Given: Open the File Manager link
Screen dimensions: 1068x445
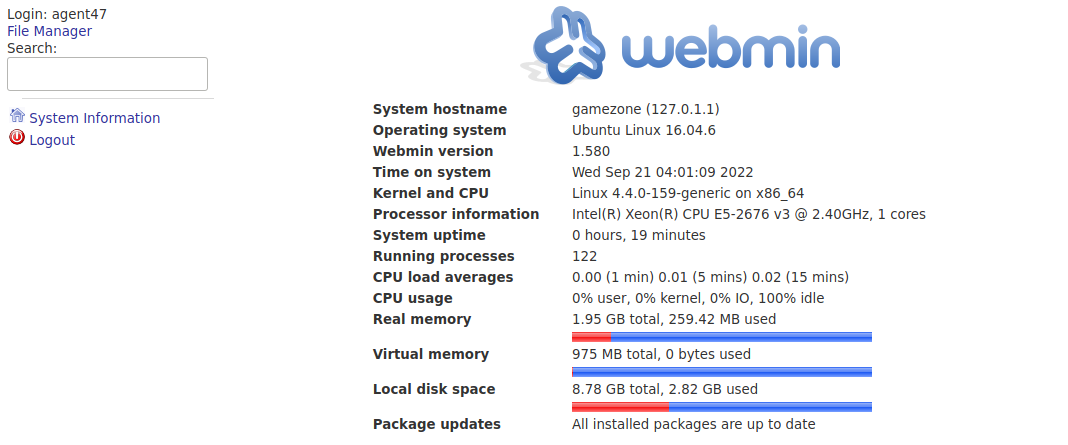Looking at the screenshot, I should click(x=49, y=31).
